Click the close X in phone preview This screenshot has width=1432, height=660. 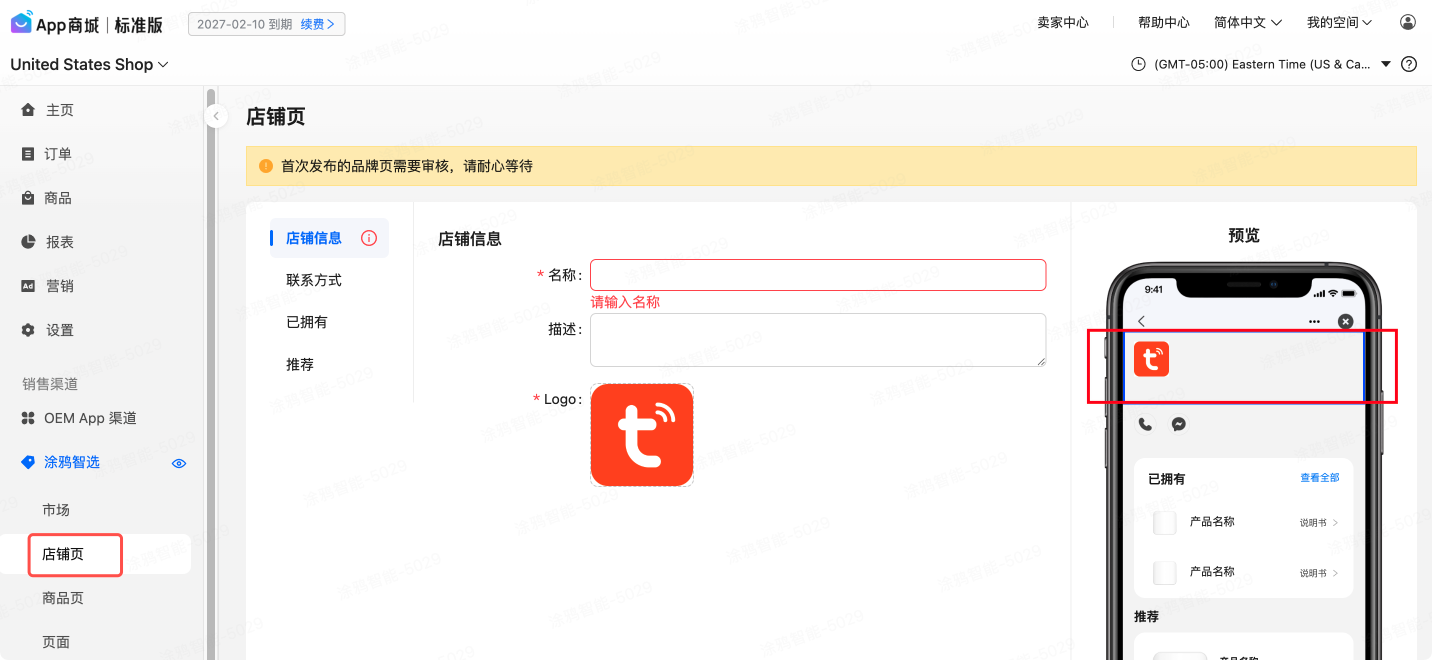(x=1346, y=321)
